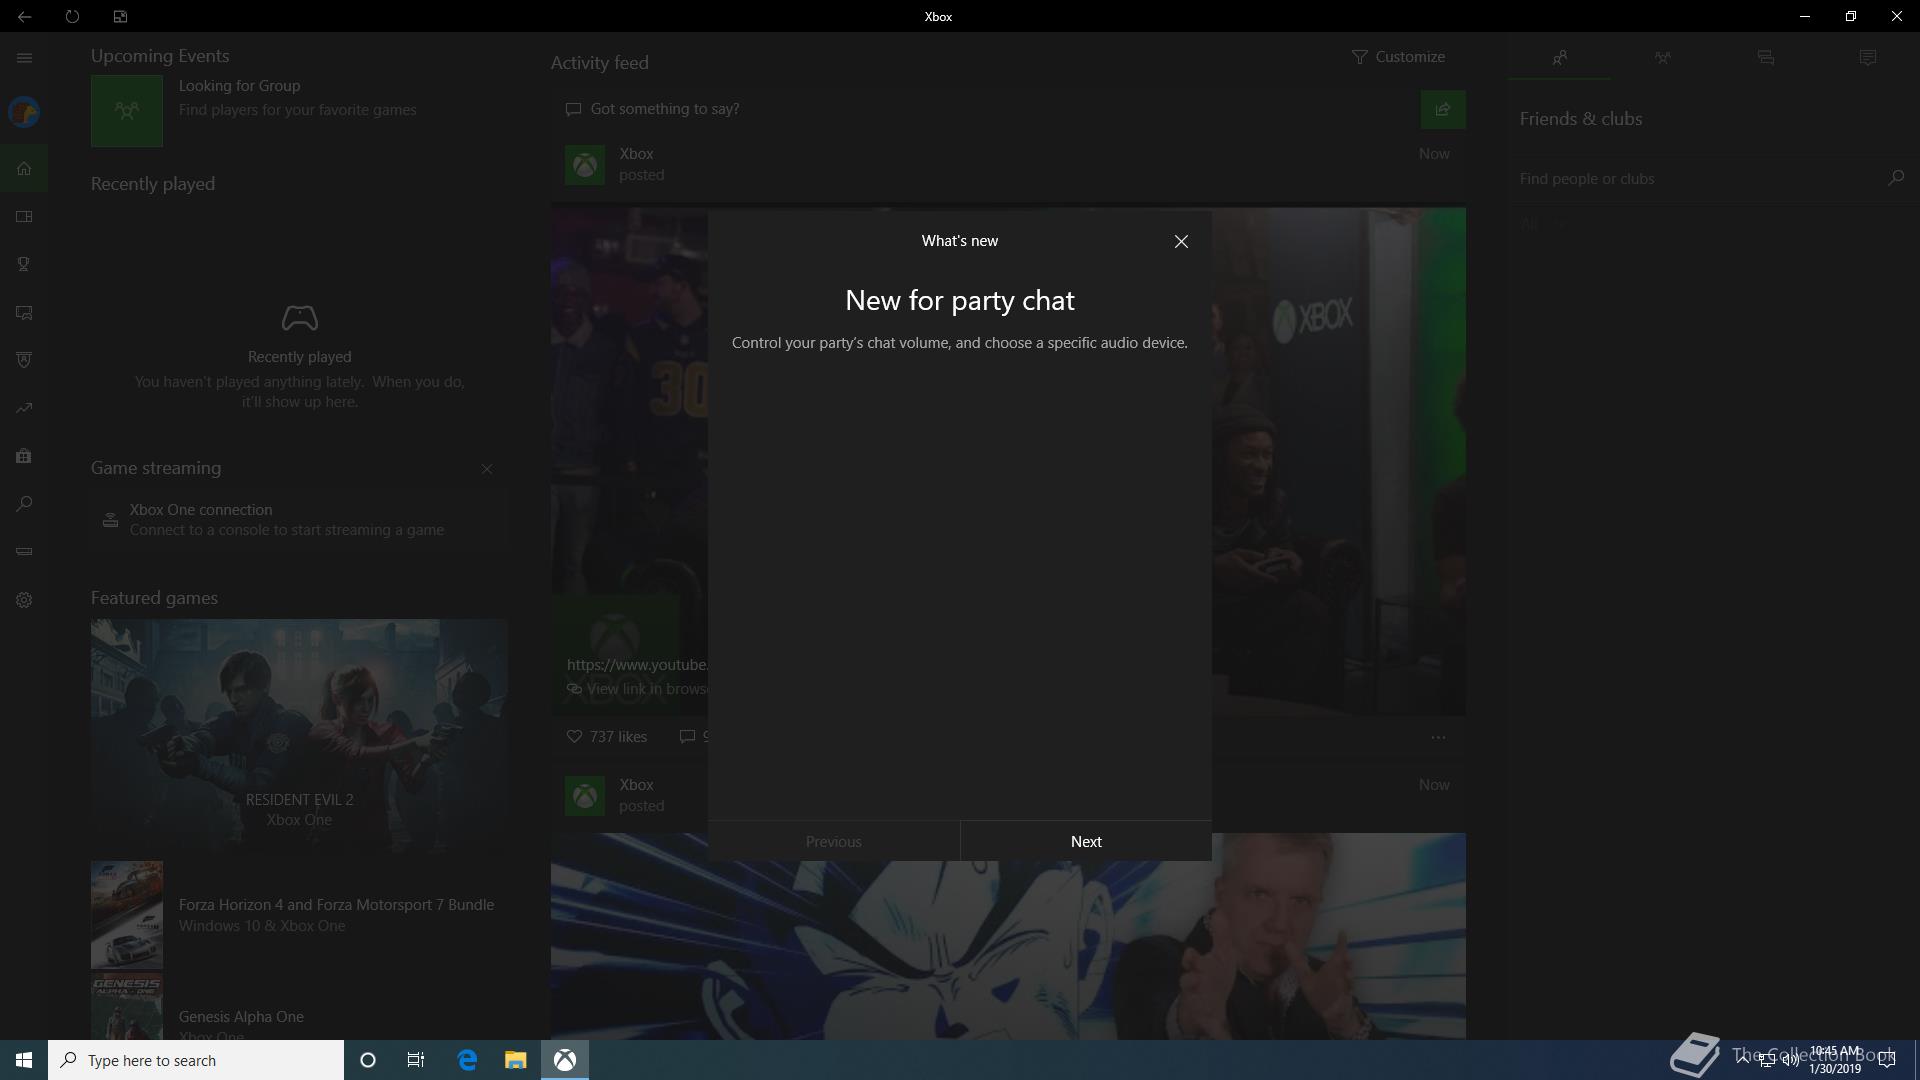The height and width of the screenshot is (1080, 1920).
Task: Open Trending arrow icon in sidebar
Action: pos(24,408)
